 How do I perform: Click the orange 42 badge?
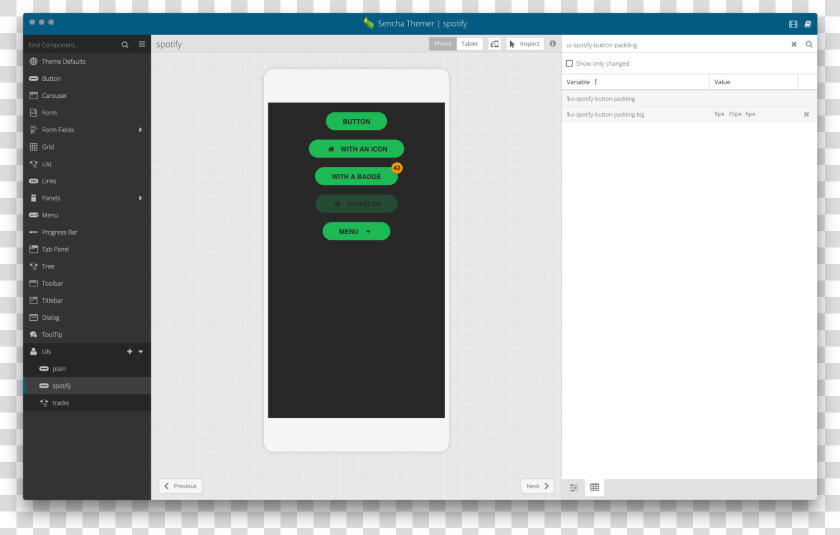396,168
